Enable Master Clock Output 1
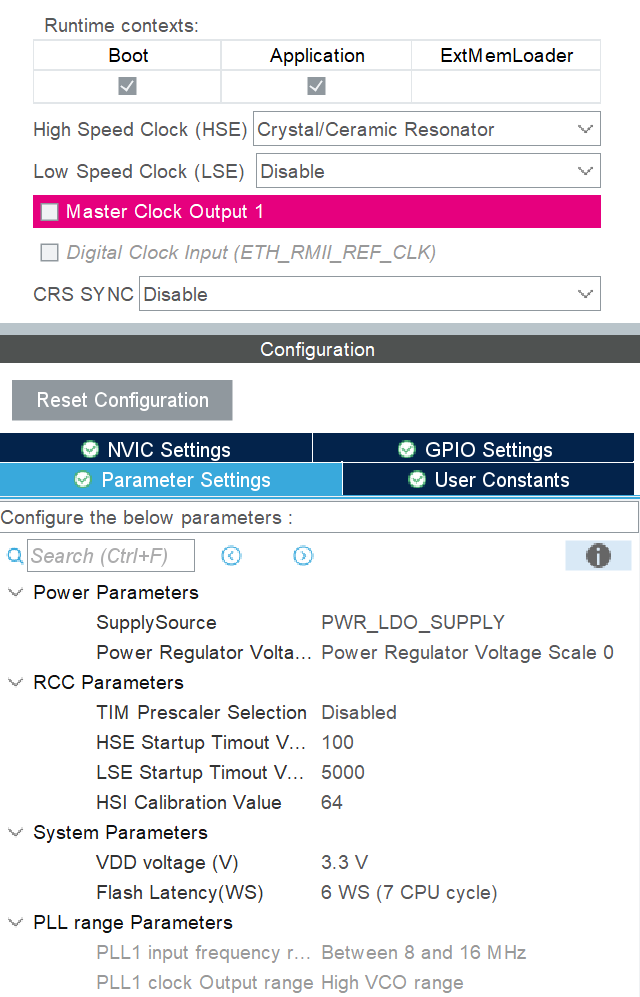This screenshot has width=640, height=997. tap(48, 211)
